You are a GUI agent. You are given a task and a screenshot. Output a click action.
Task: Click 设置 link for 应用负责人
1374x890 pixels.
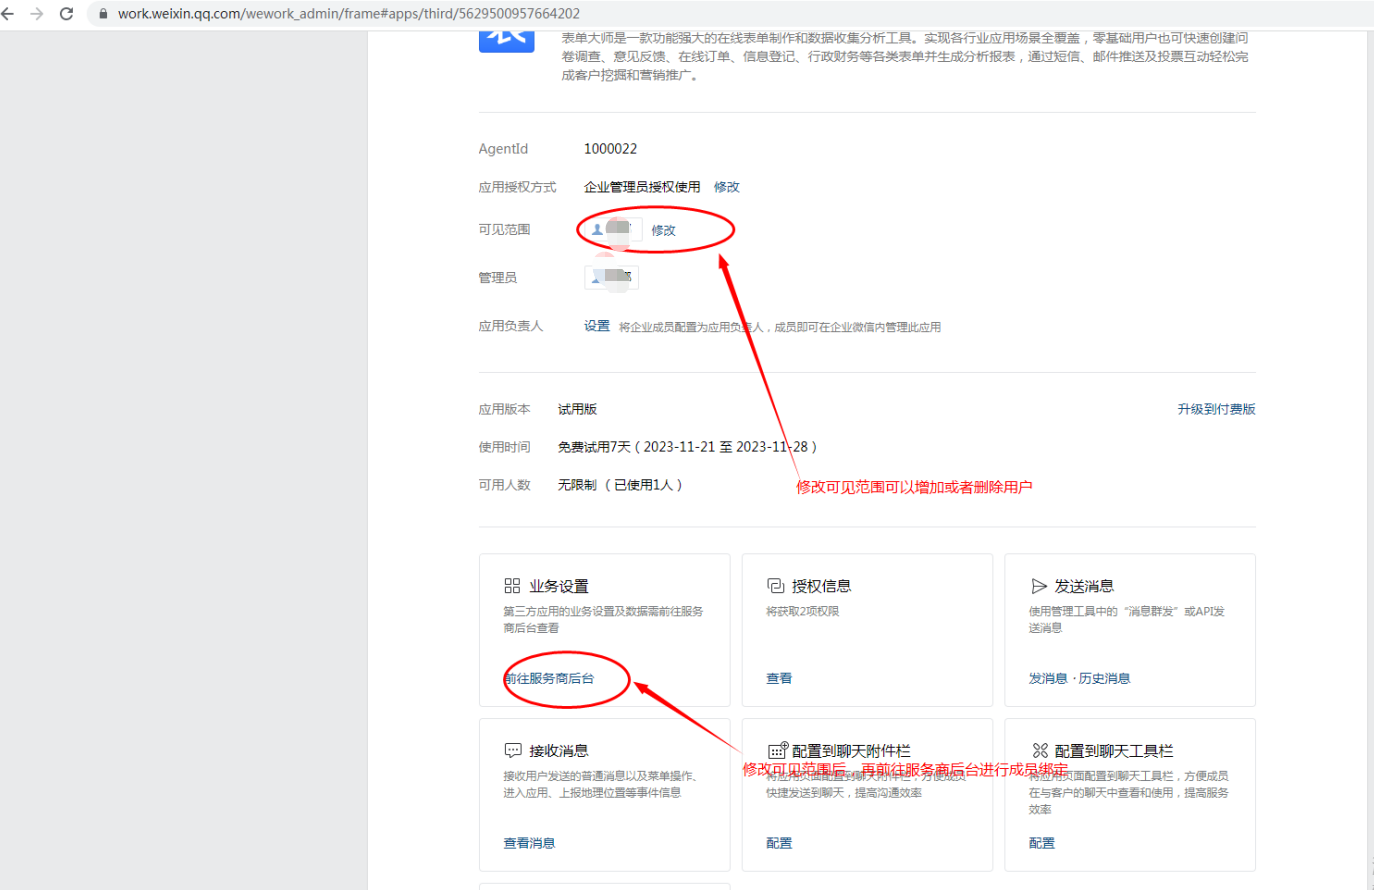(x=597, y=326)
